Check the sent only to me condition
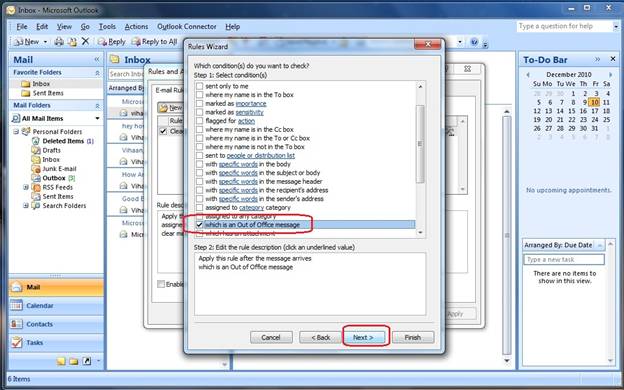Image resolution: width=624 pixels, height=390 pixels. coord(199,86)
